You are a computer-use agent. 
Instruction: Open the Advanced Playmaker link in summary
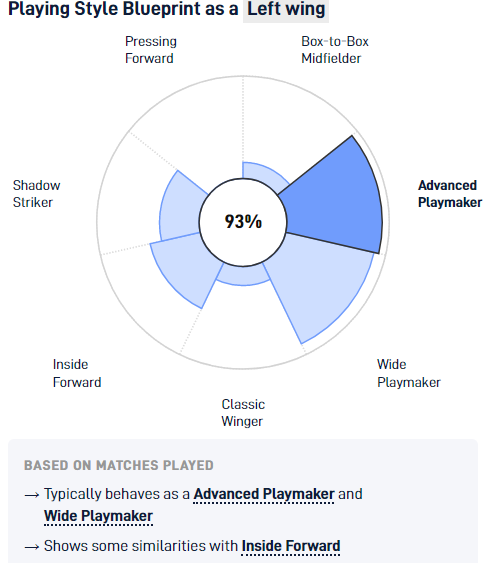click(x=264, y=494)
